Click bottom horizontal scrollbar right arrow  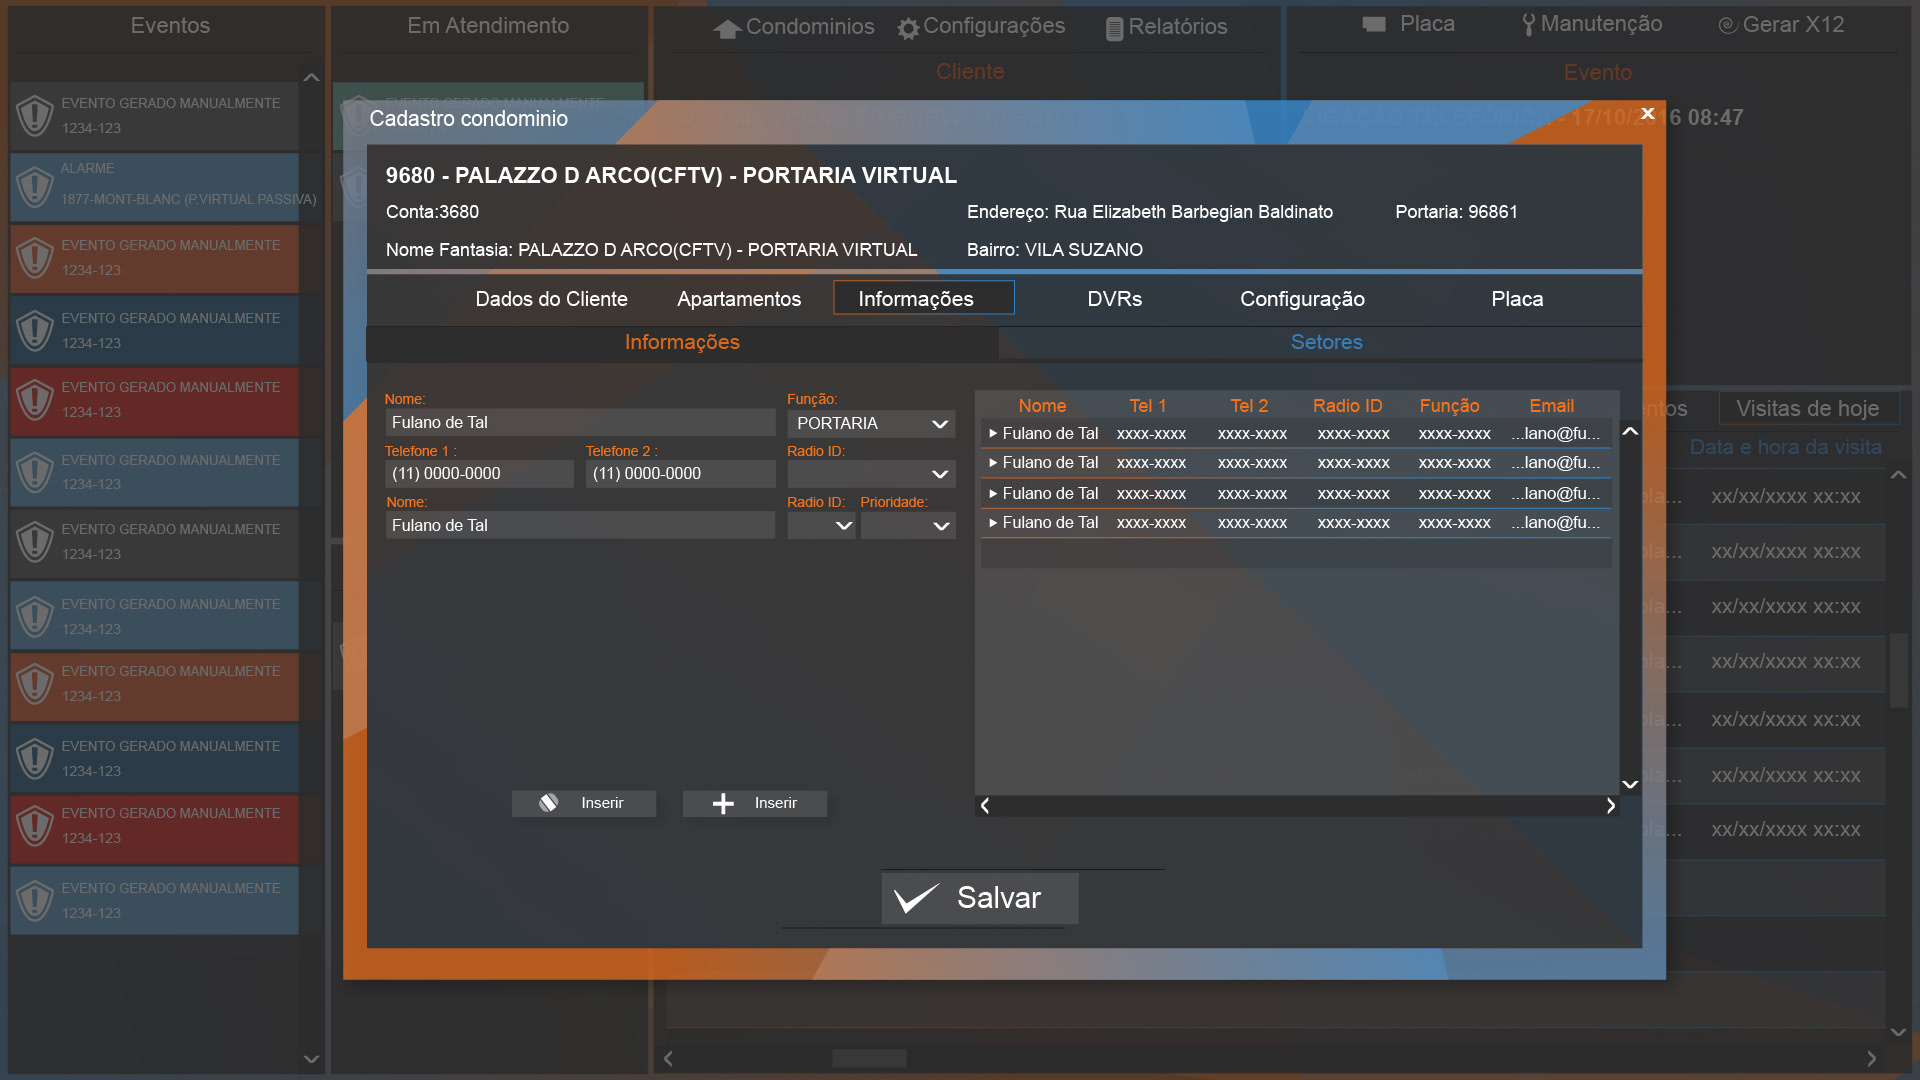[x=1871, y=1058]
